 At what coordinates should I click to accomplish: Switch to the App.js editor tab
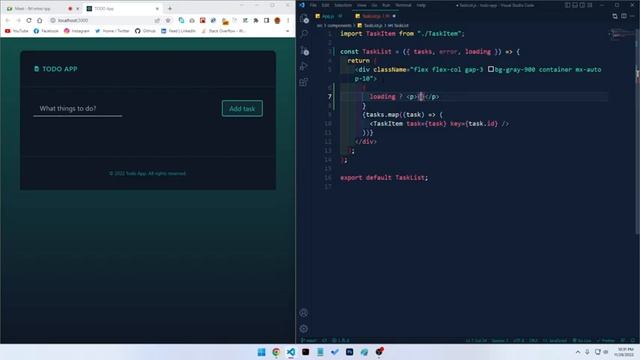click(x=329, y=16)
